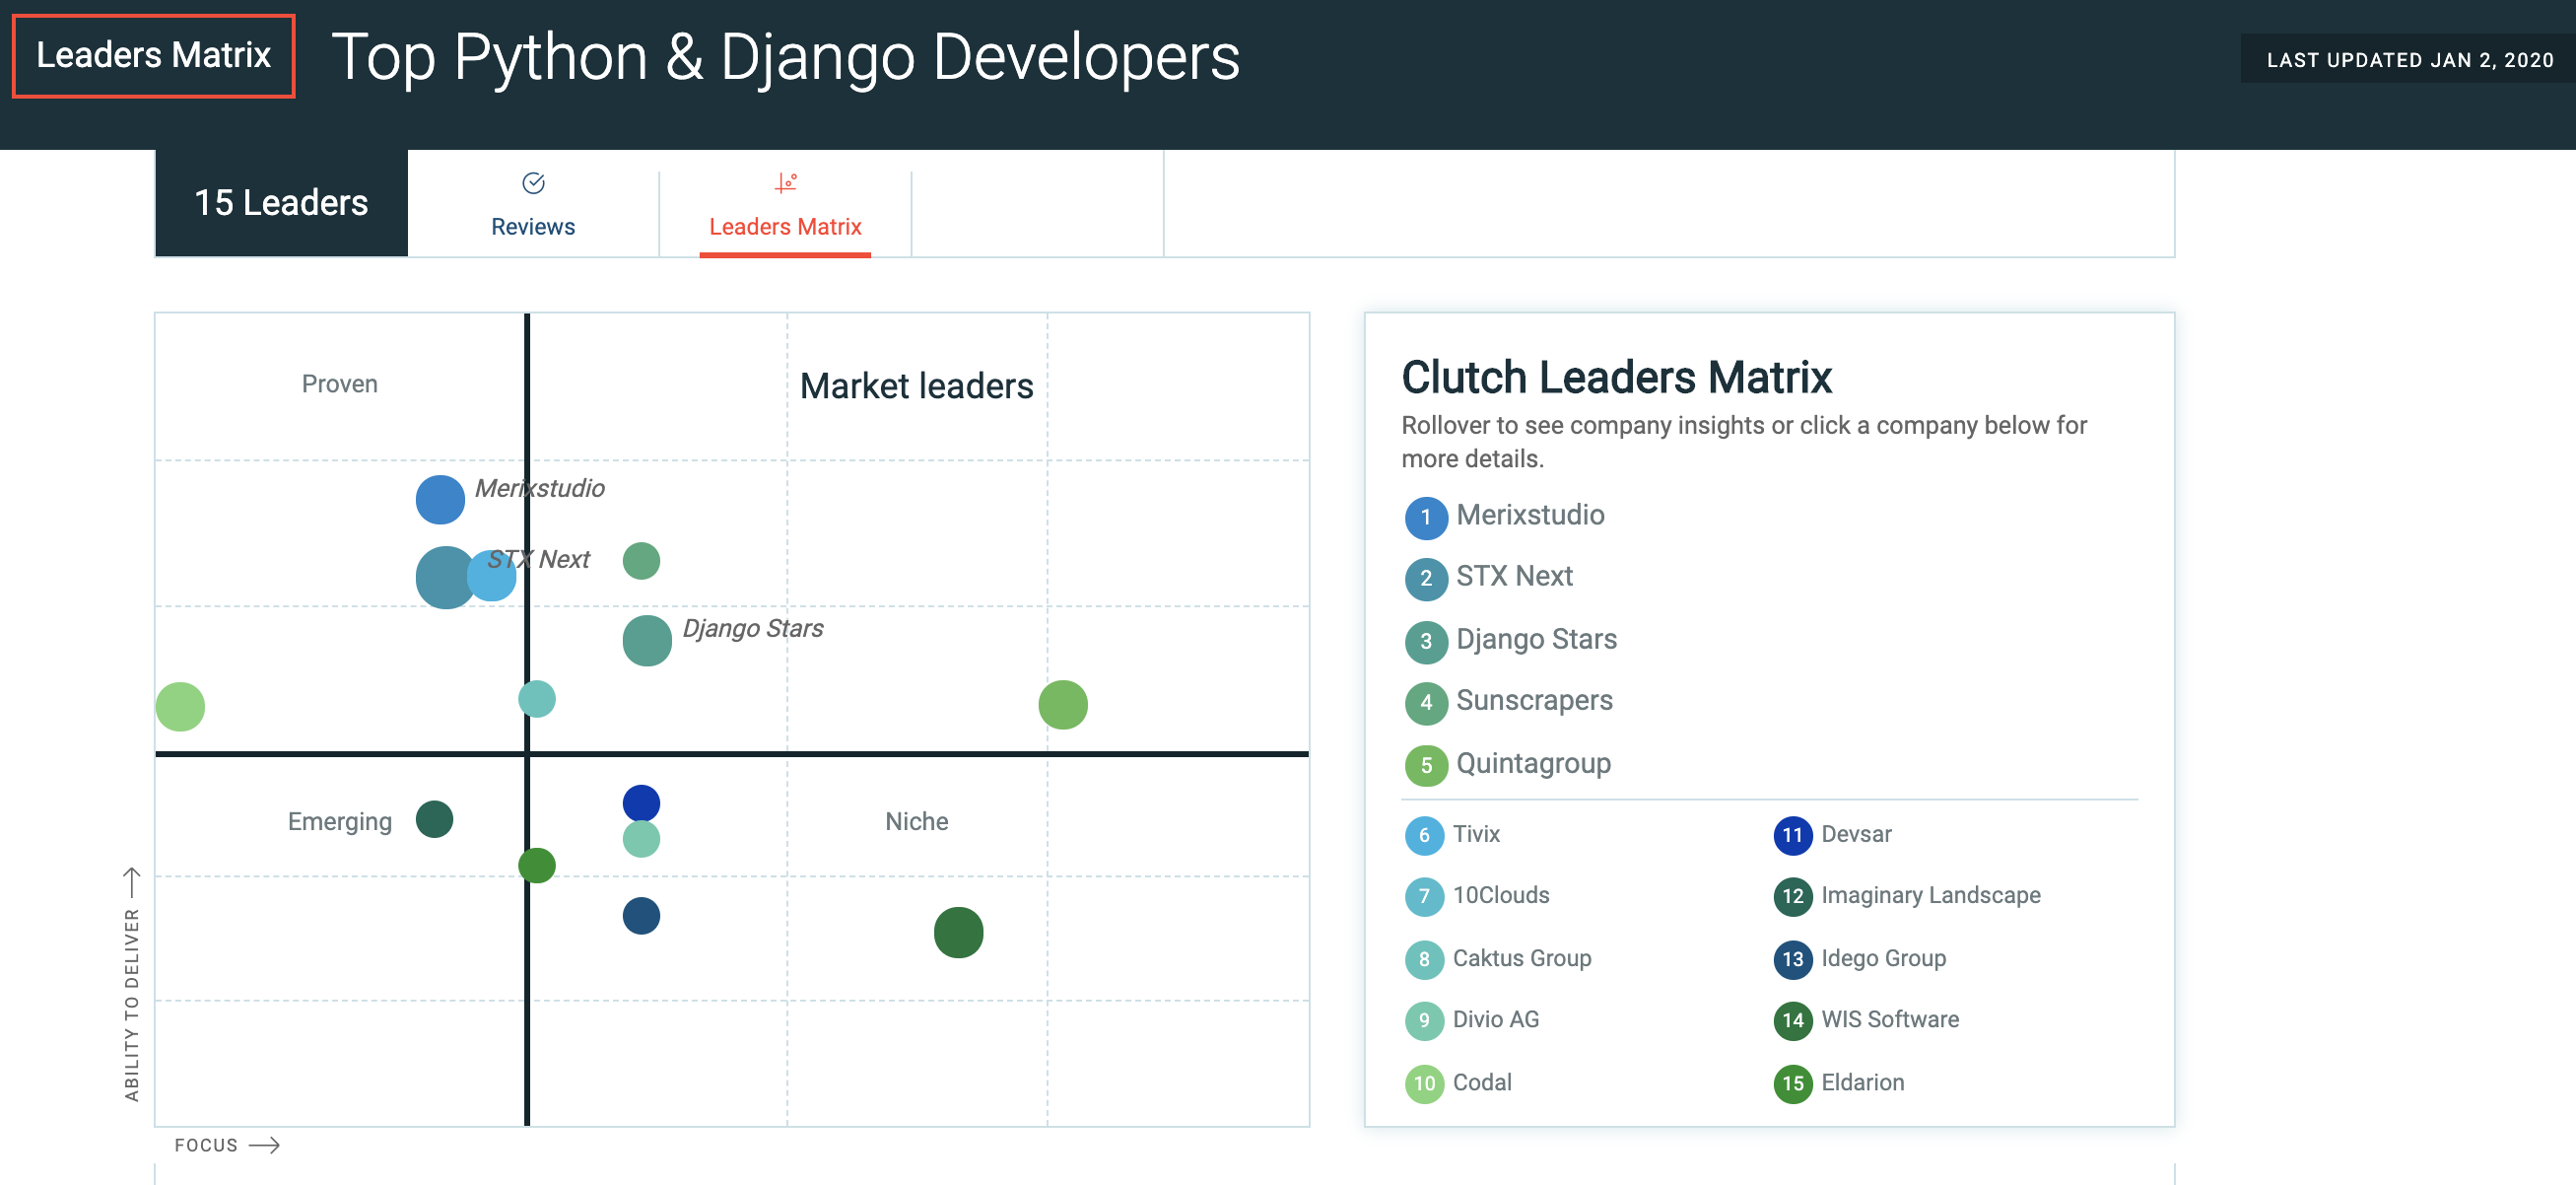Open the Tivix company link

[1476, 834]
